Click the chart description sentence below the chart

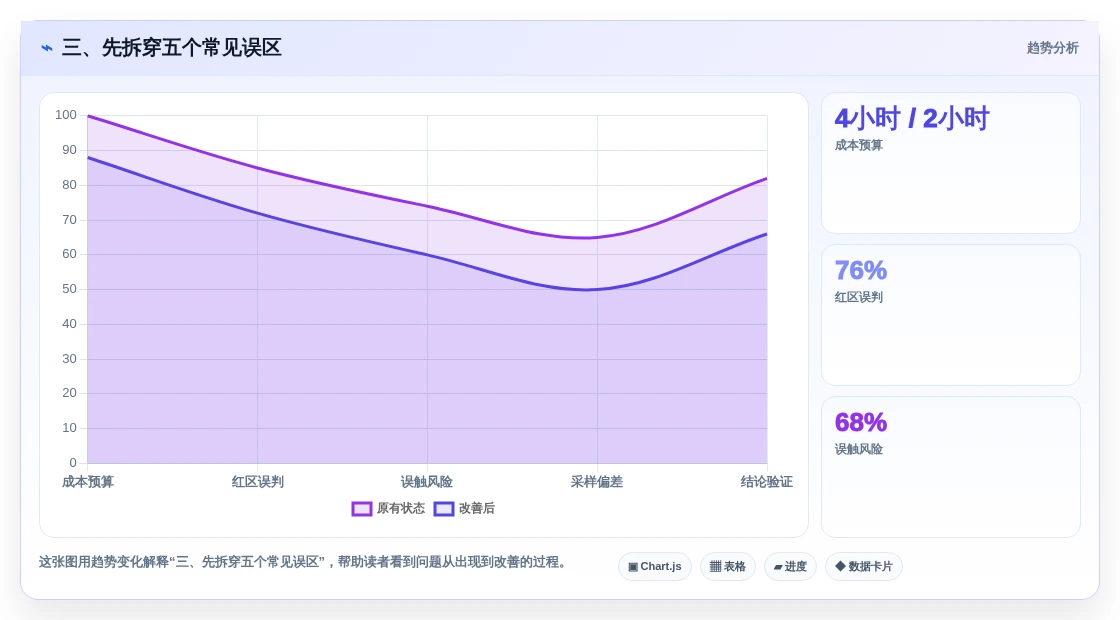click(305, 562)
